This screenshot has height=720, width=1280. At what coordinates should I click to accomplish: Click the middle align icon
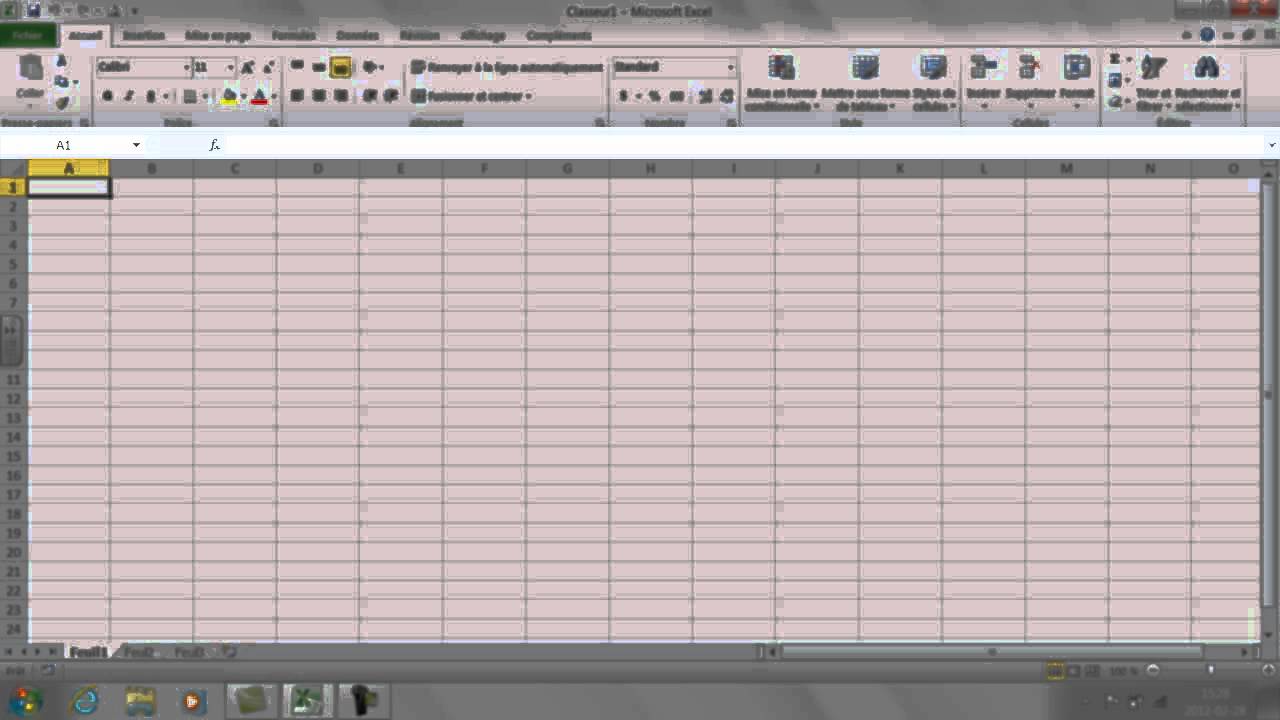[x=319, y=67]
